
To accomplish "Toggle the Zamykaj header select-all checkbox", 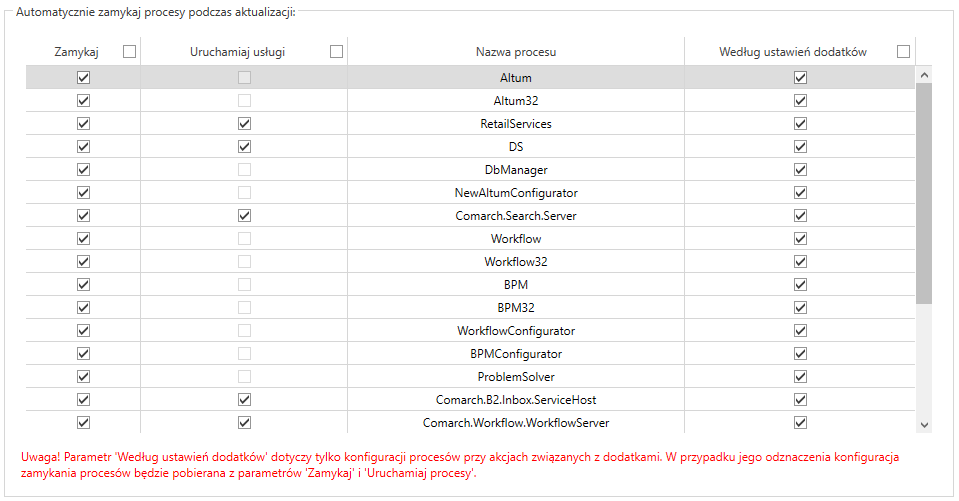I will [x=129, y=52].
